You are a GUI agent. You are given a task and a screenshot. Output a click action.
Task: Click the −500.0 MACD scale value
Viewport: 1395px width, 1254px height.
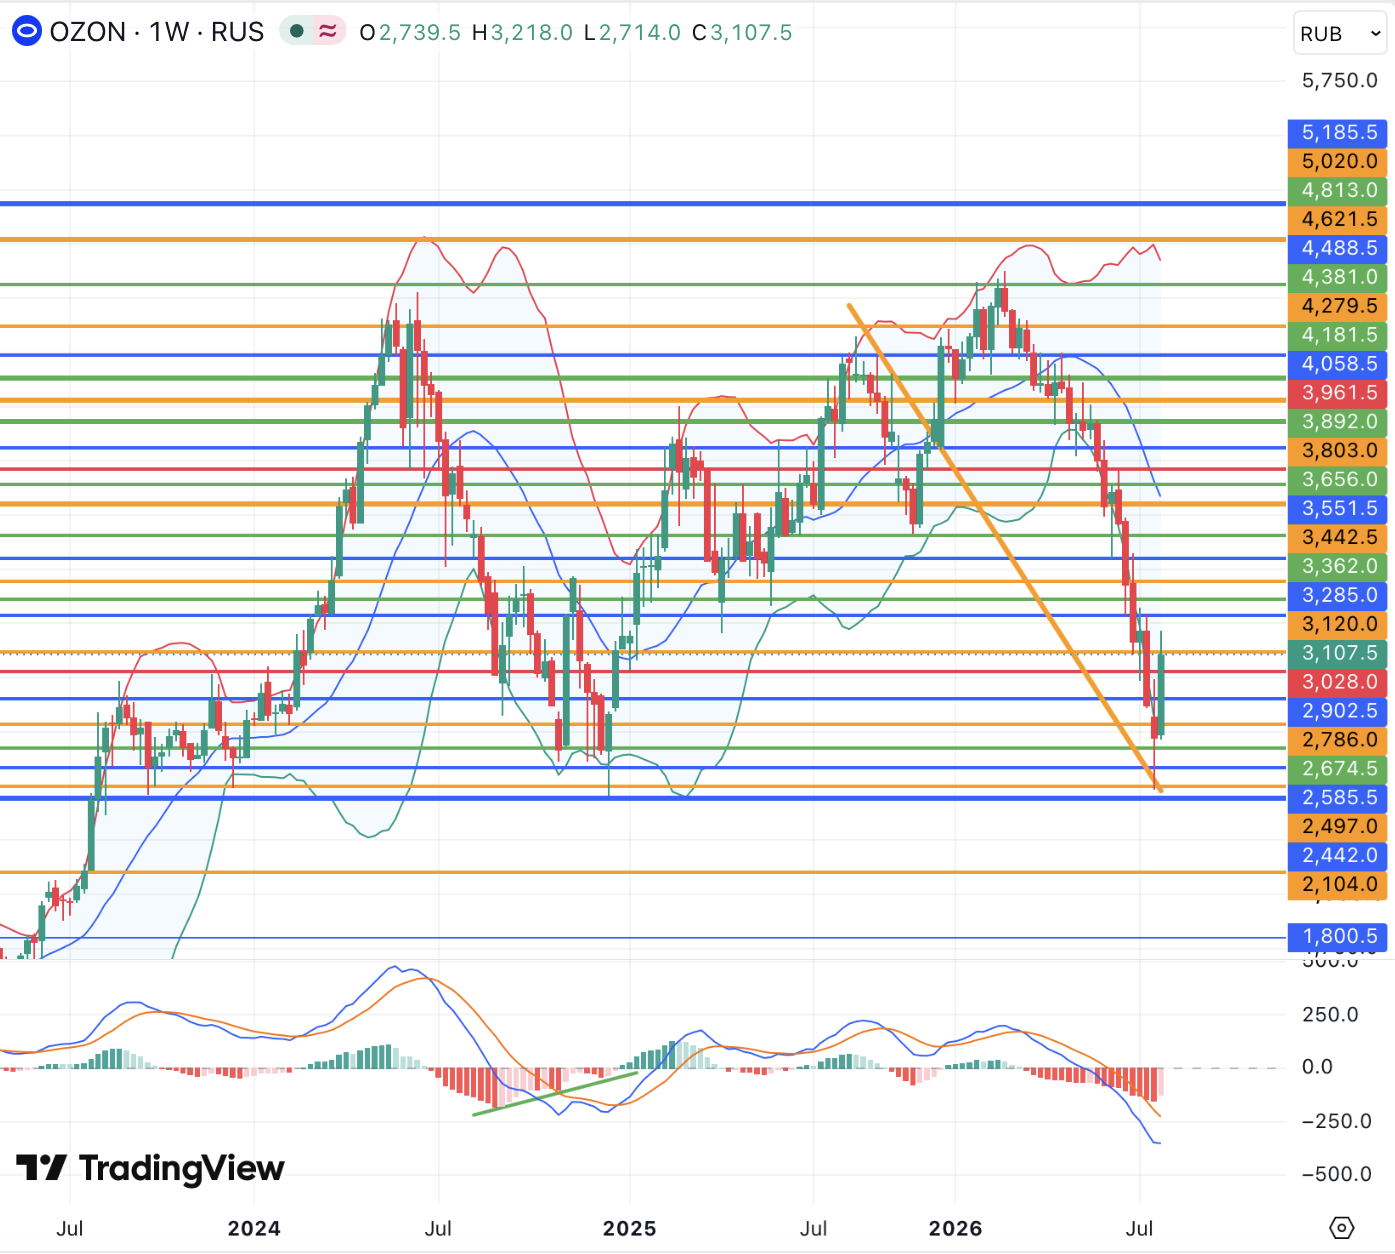click(x=1337, y=1175)
